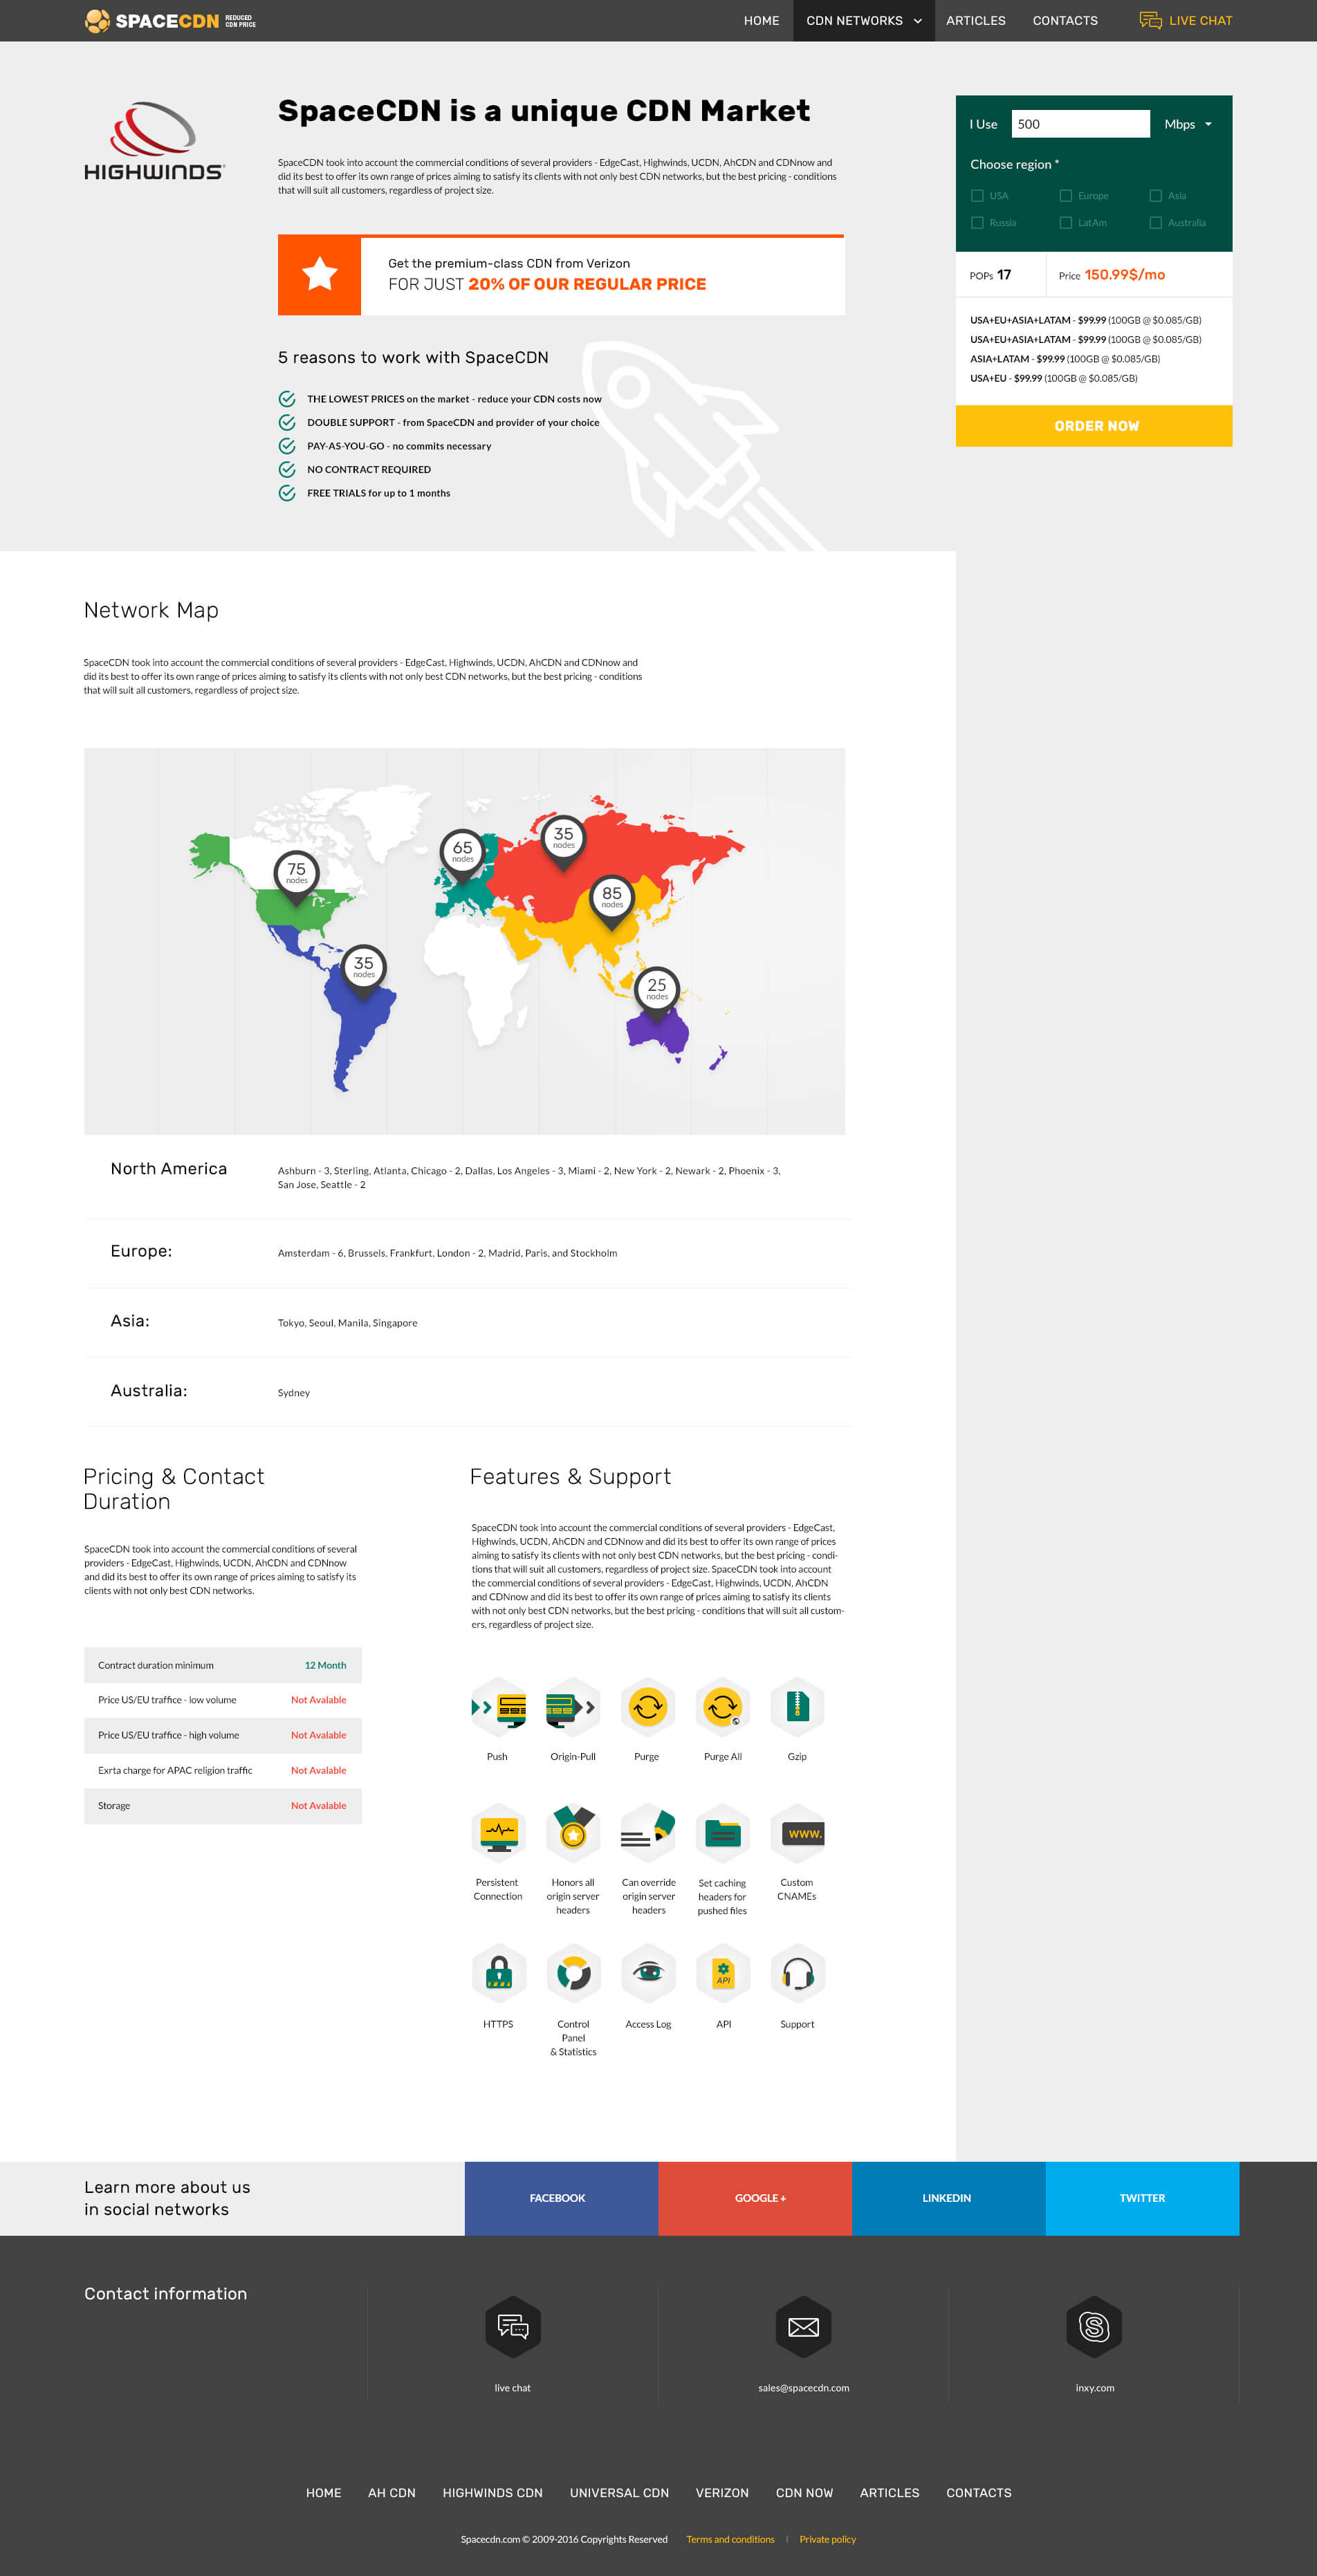The height and width of the screenshot is (2576, 1317).
Task: Select the Origin-Pull feature icon
Action: coord(573,1707)
